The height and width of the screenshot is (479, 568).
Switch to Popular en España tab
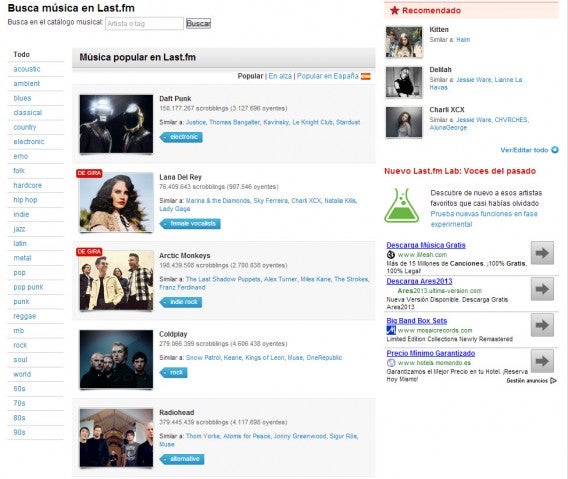pyautogui.click(x=327, y=76)
